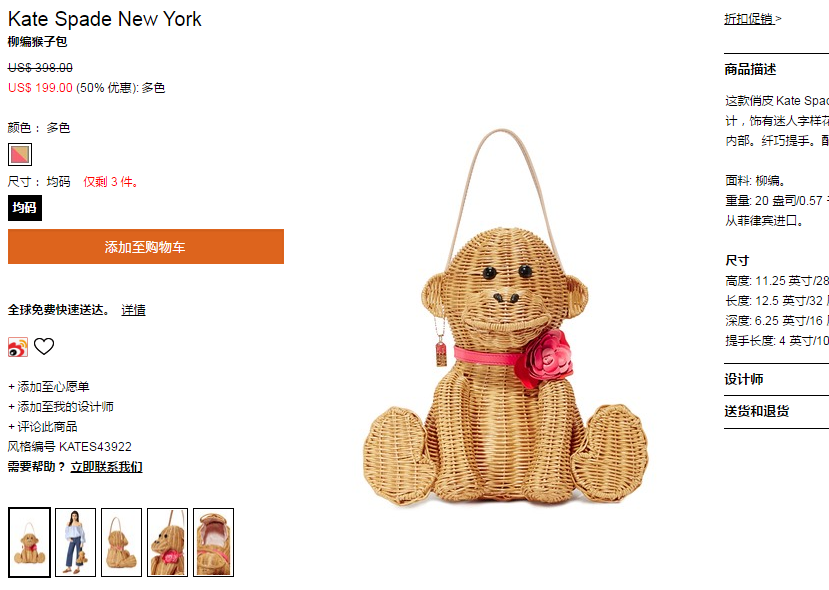
Task: Select the multicolor swatch
Action: (x=20, y=154)
